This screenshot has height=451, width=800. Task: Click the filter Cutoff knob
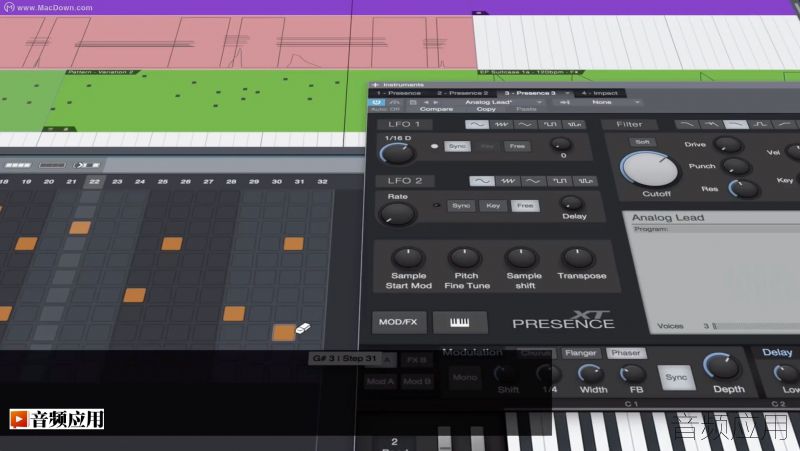click(649, 170)
